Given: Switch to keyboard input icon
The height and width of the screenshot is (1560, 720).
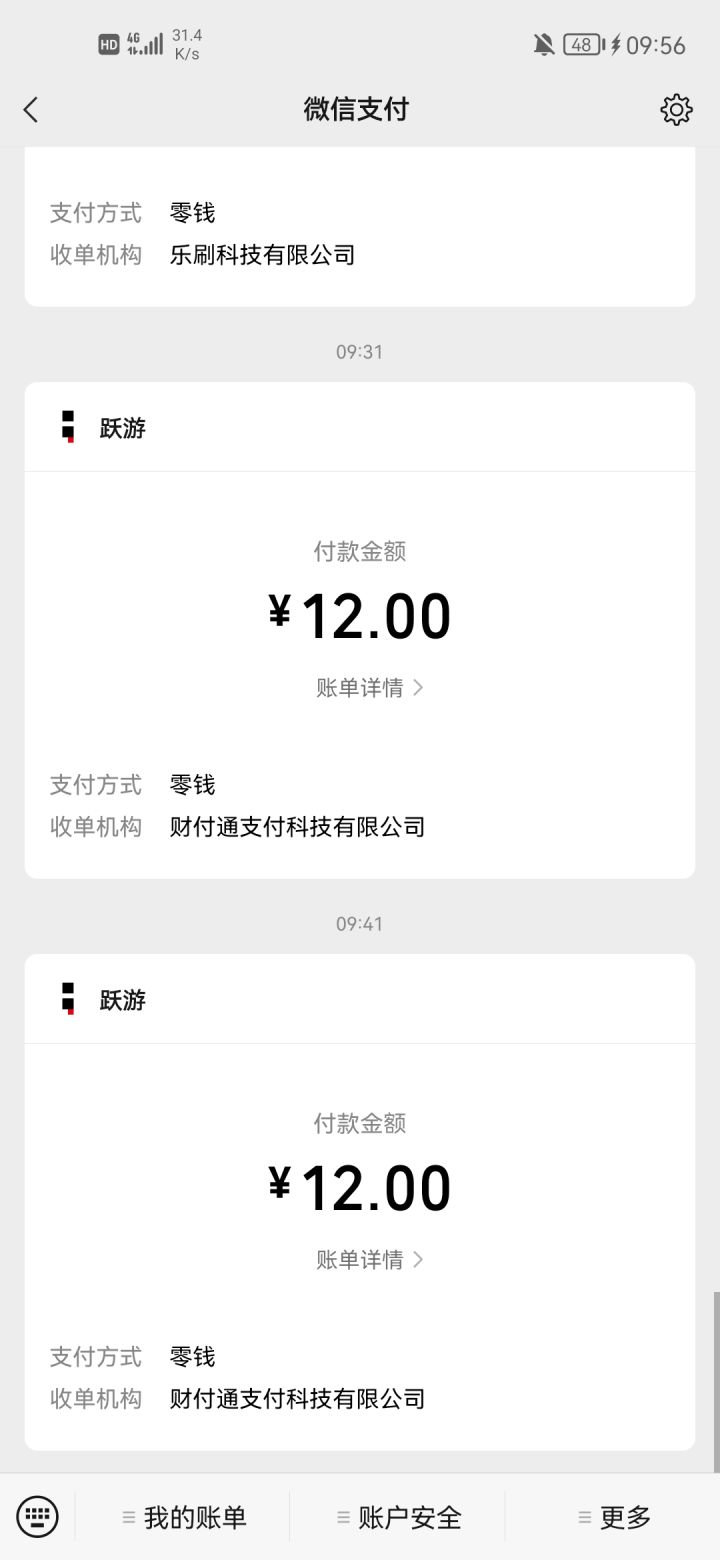Looking at the screenshot, I should point(38,1517).
